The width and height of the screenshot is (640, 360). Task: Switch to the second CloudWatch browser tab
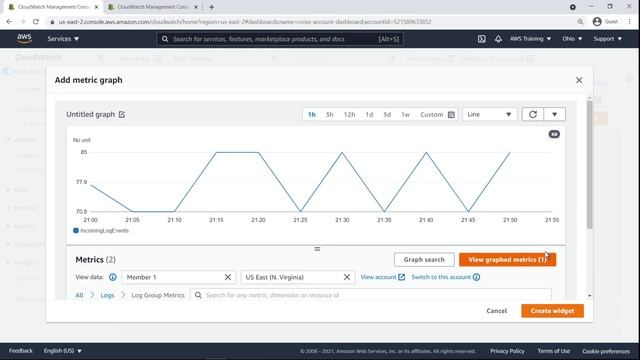click(x=153, y=7)
